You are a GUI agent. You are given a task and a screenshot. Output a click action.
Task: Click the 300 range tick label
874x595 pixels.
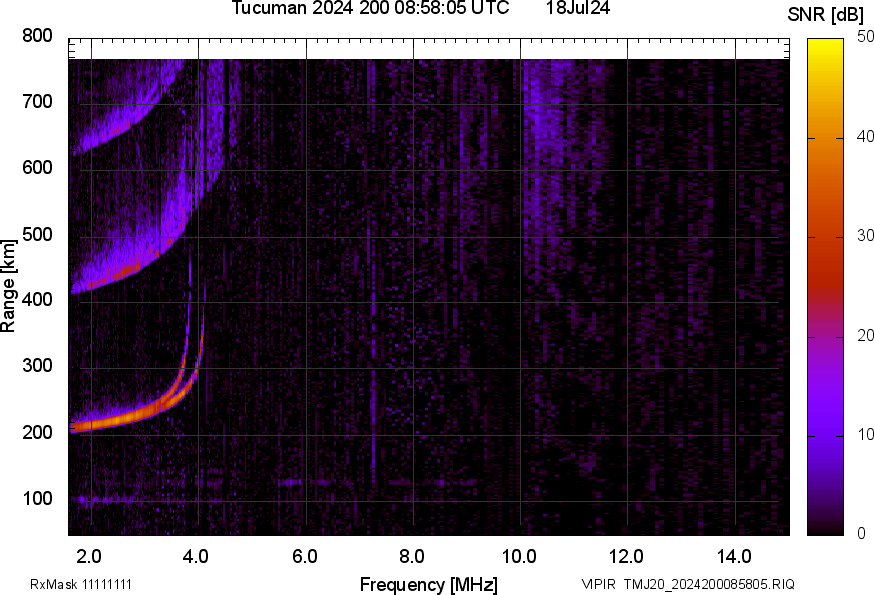point(37,366)
